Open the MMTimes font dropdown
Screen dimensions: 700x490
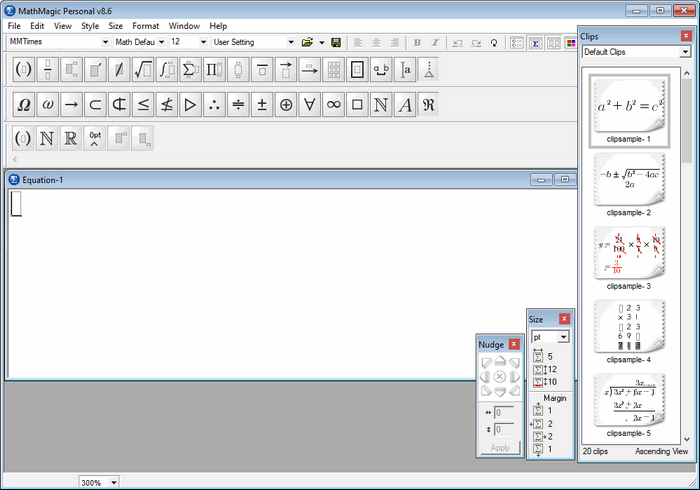pos(104,43)
